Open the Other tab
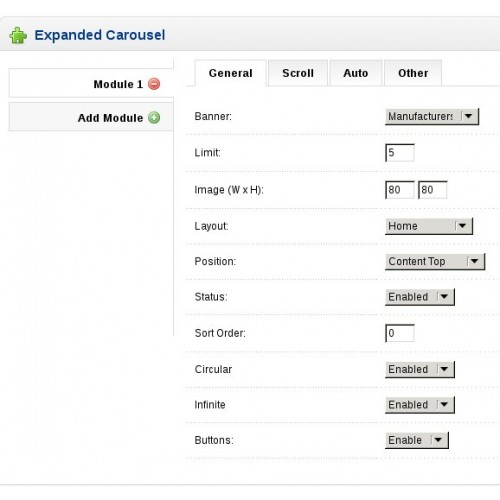Viewport: 500px width, 500px height. 413,73
